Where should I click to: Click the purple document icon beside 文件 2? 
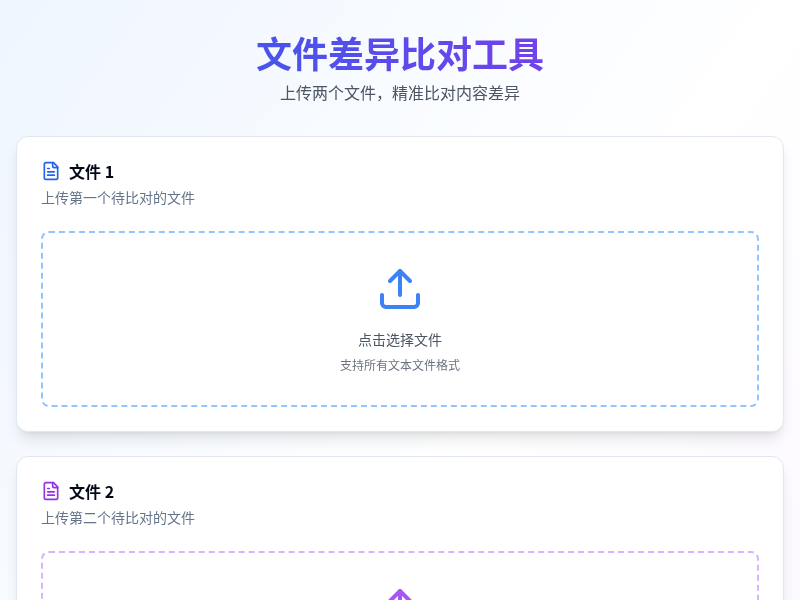tap(51, 490)
